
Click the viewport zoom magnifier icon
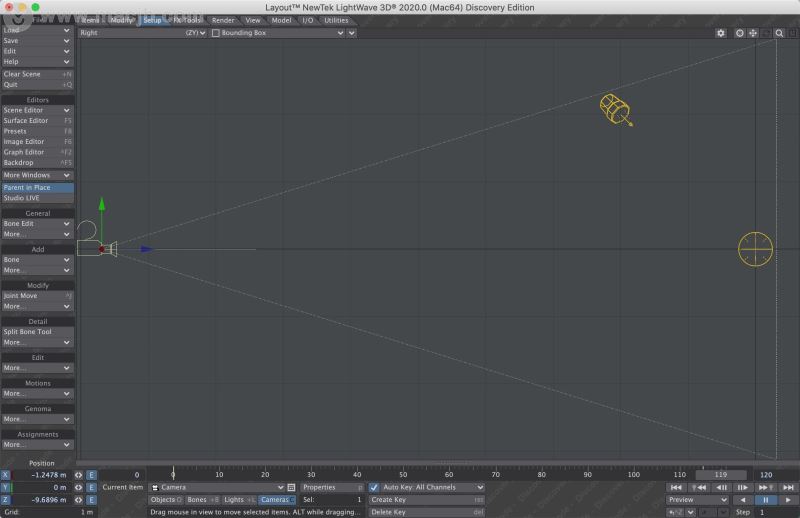tap(779, 33)
